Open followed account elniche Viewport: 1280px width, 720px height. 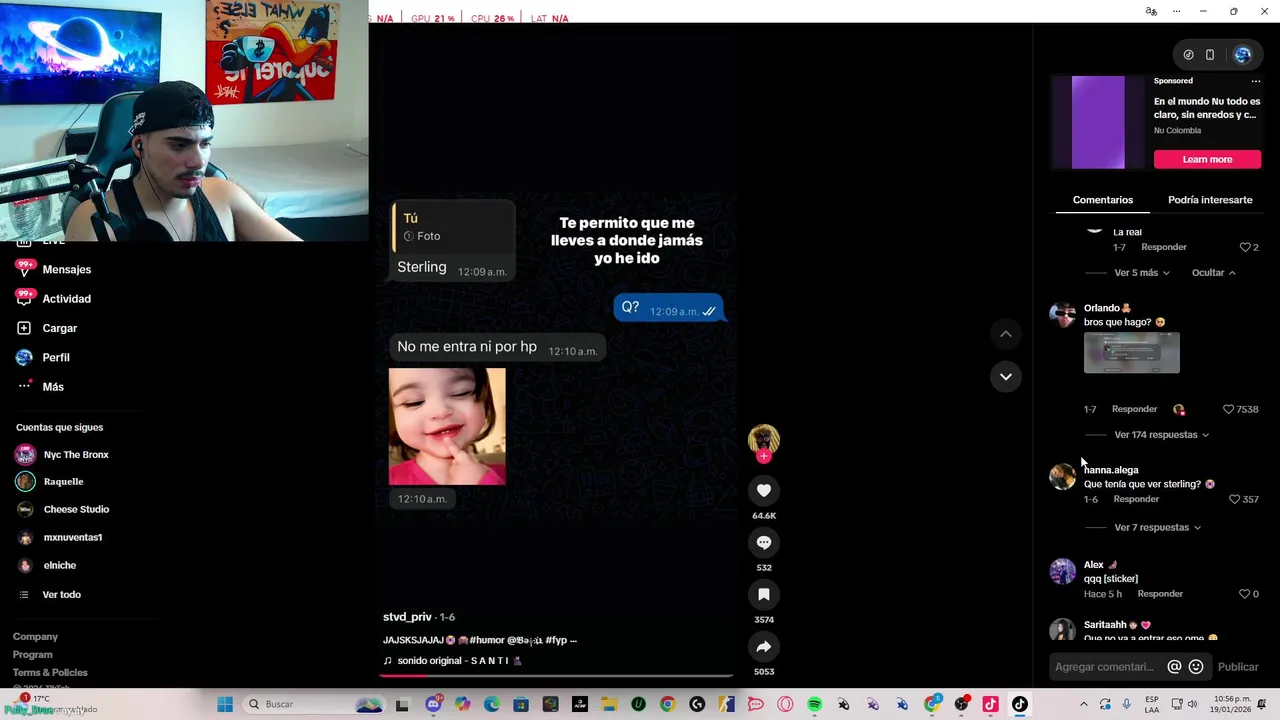point(46,565)
